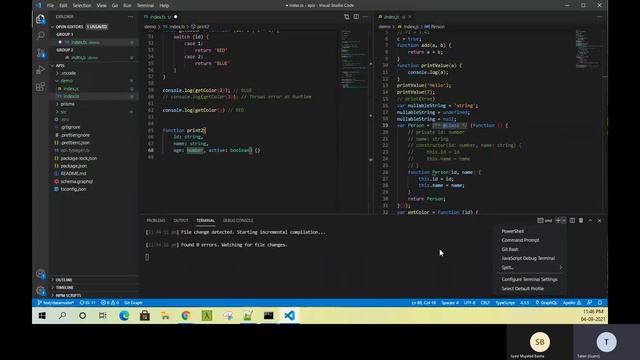640x360 pixels.
Task: Collapse the demo folder
Action: [x=64, y=81]
